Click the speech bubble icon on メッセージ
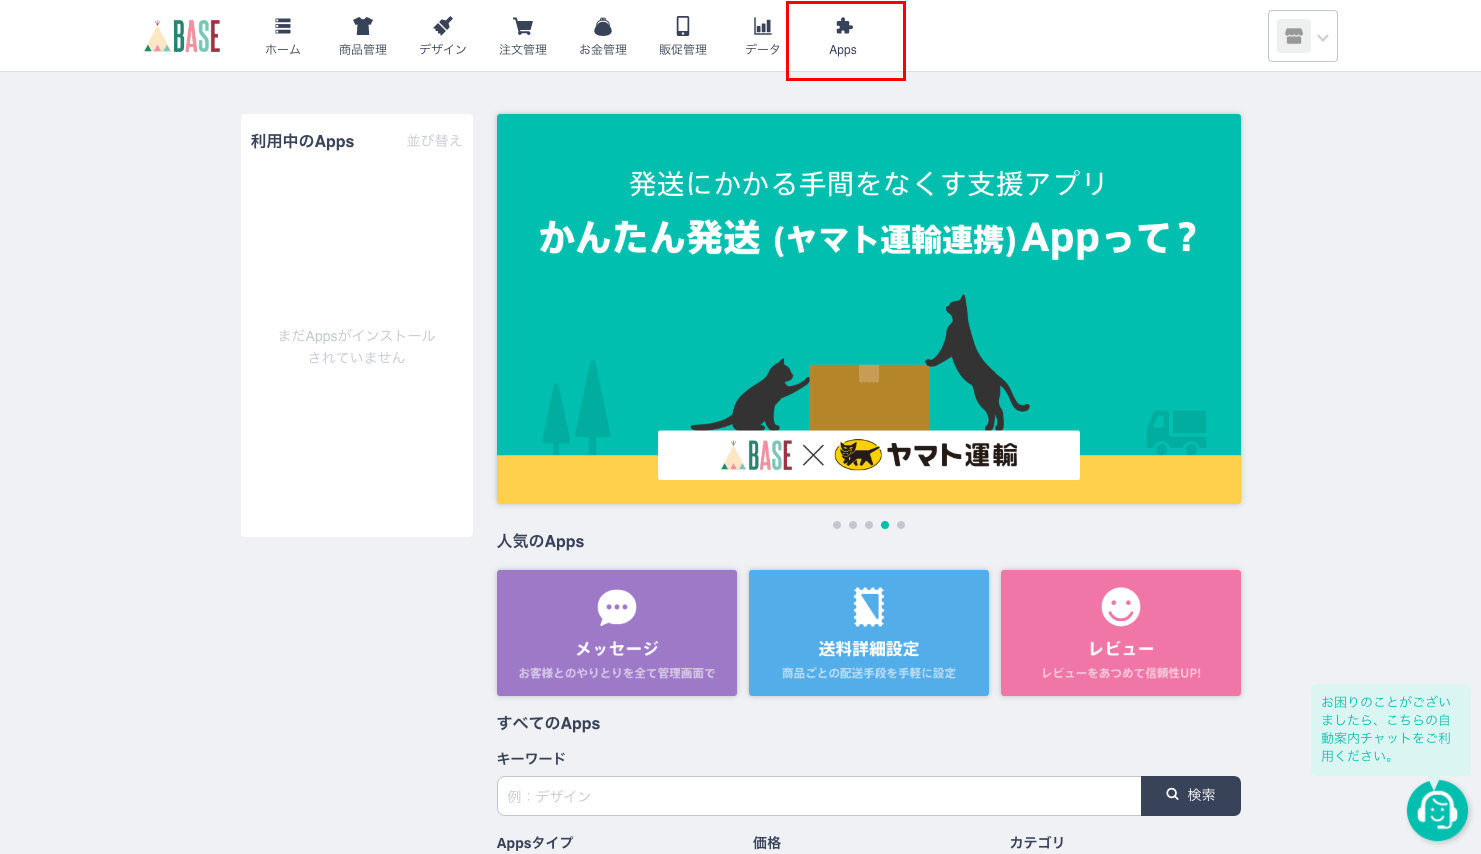Viewport: 1481px width, 854px height. click(x=617, y=607)
